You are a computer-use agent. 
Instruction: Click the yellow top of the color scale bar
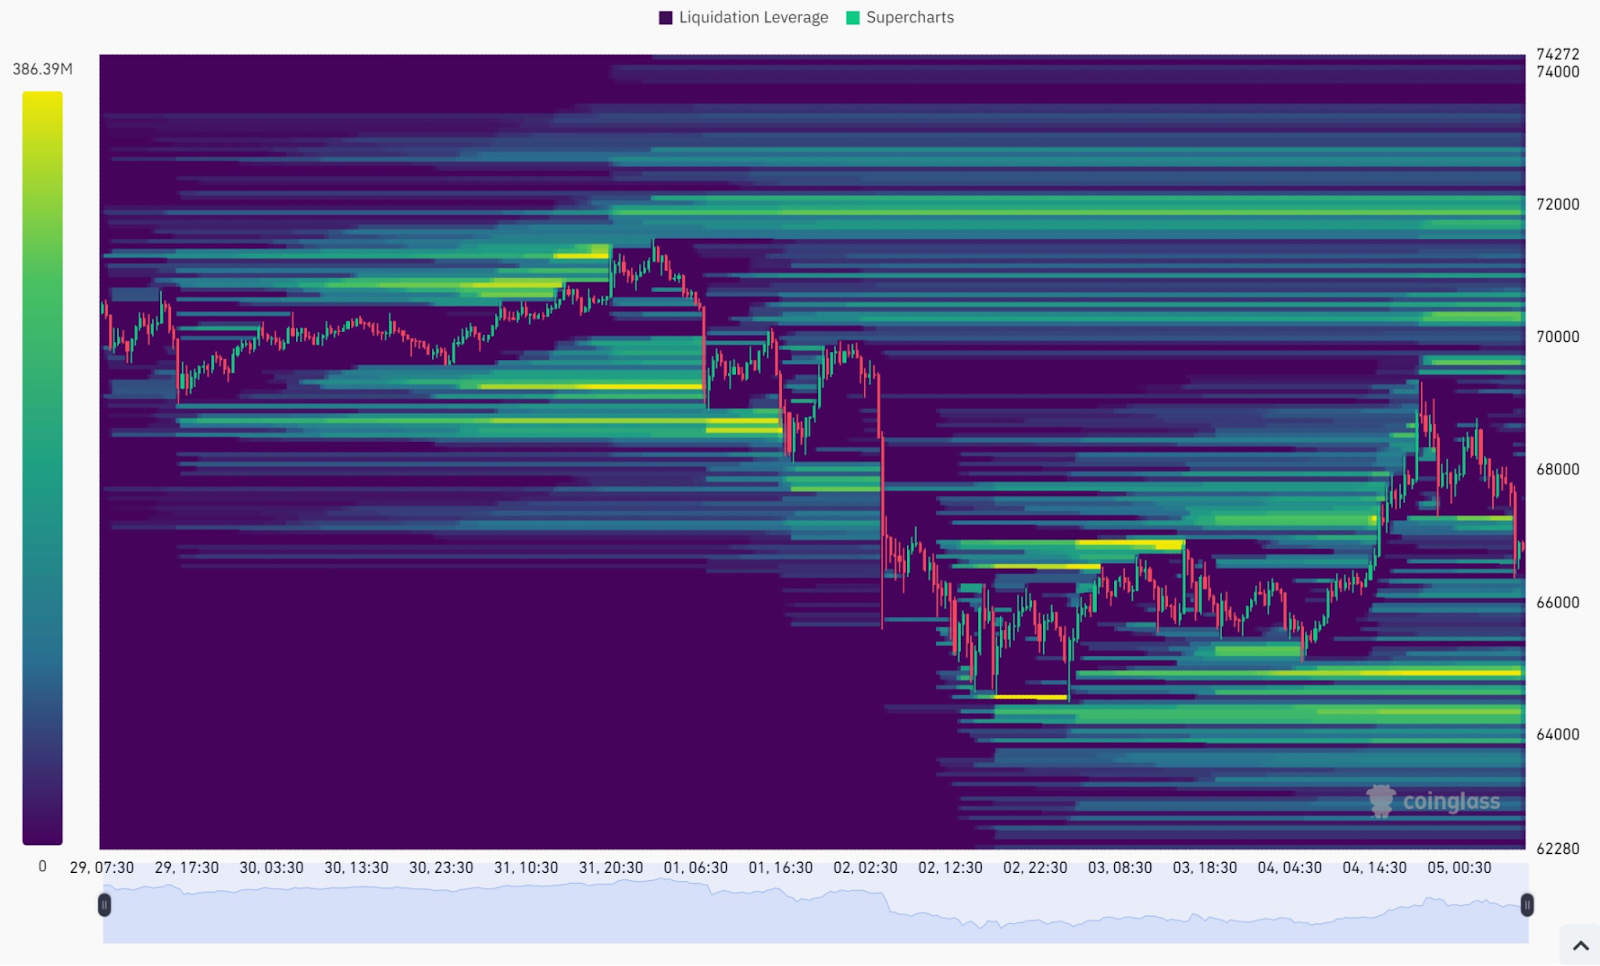(x=42, y=100)
